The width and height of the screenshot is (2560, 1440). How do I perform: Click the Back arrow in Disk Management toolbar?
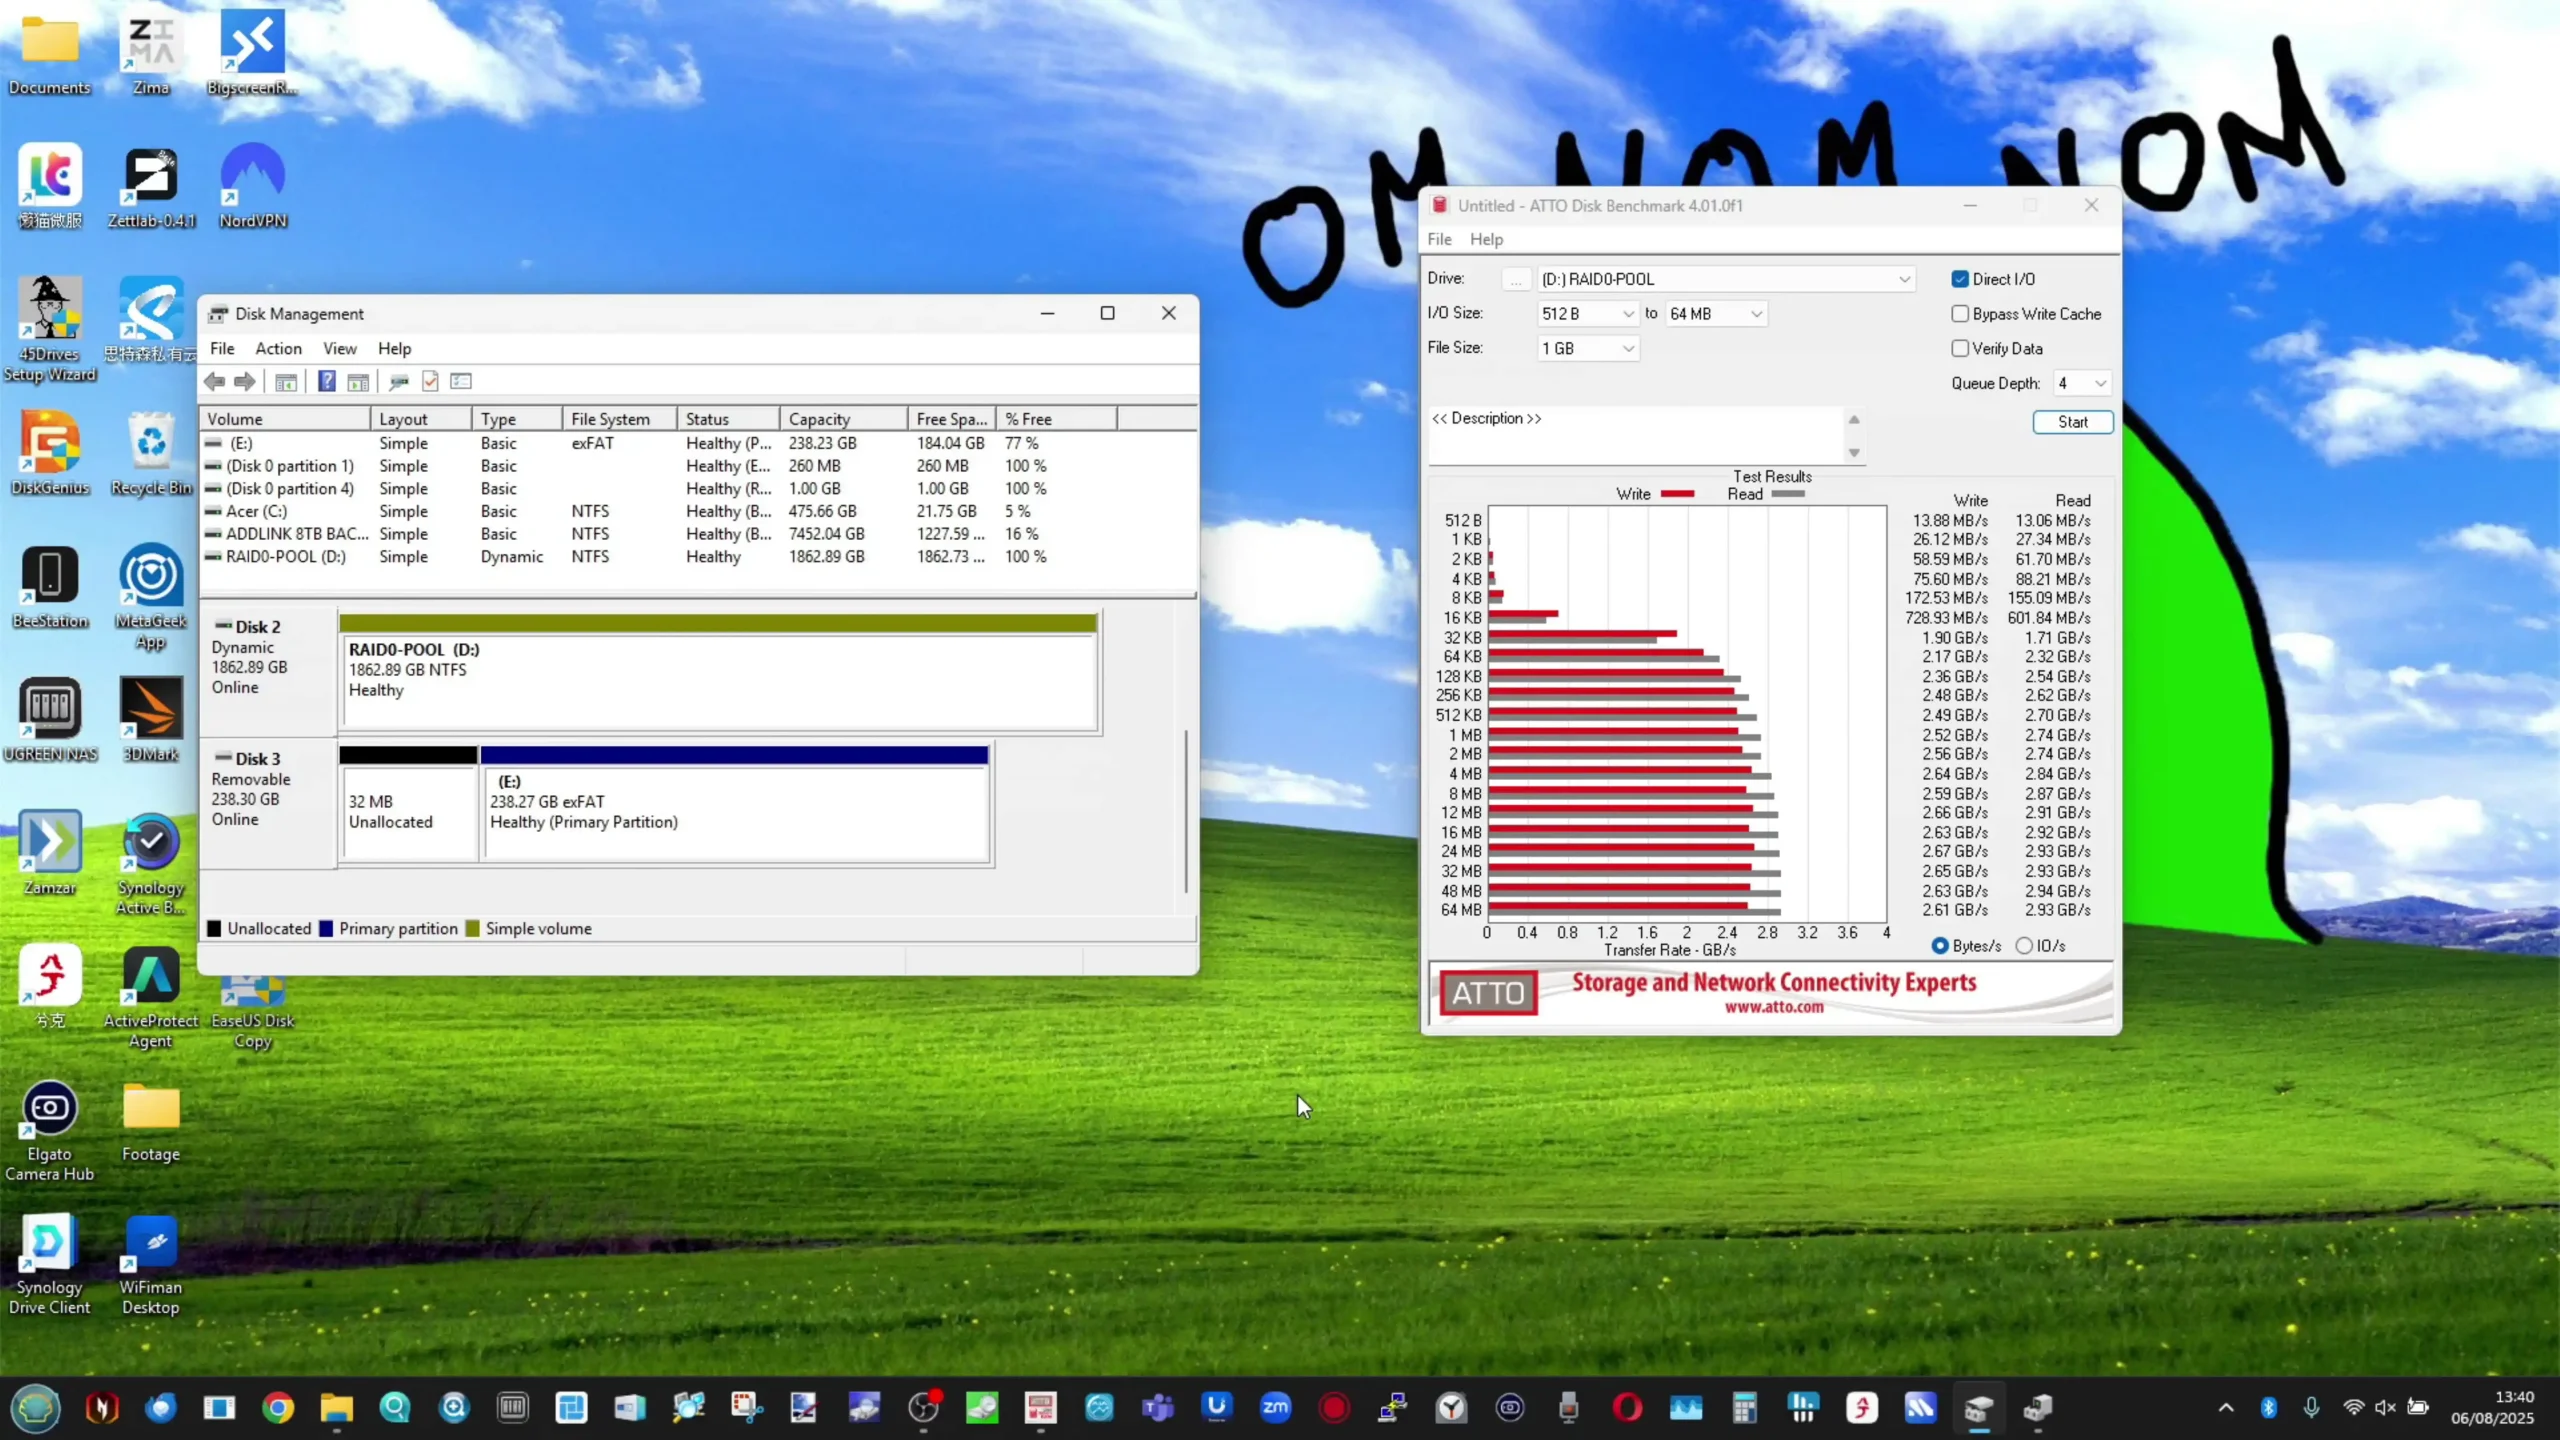[x=214, y=381]
